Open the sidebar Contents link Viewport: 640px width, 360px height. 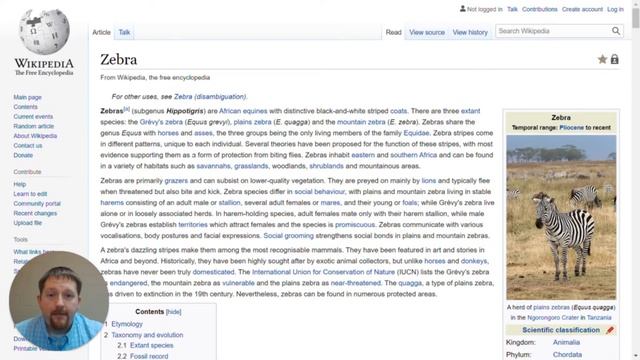point(25,107)
